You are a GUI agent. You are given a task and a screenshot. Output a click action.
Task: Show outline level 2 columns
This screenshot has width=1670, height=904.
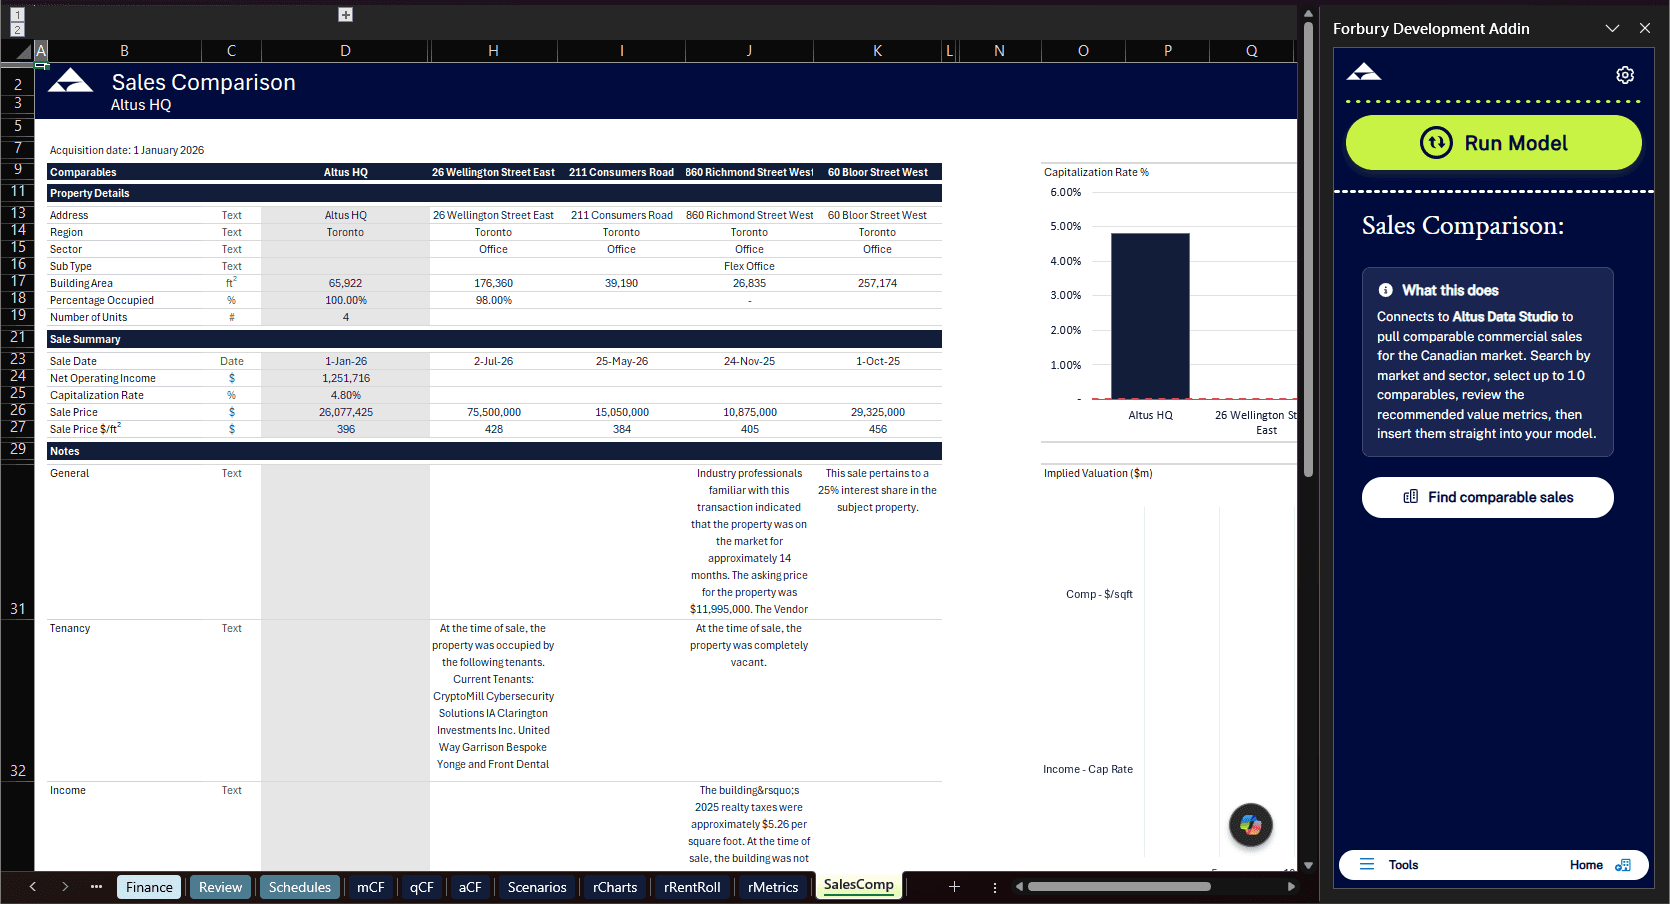[x=17, y=30]
